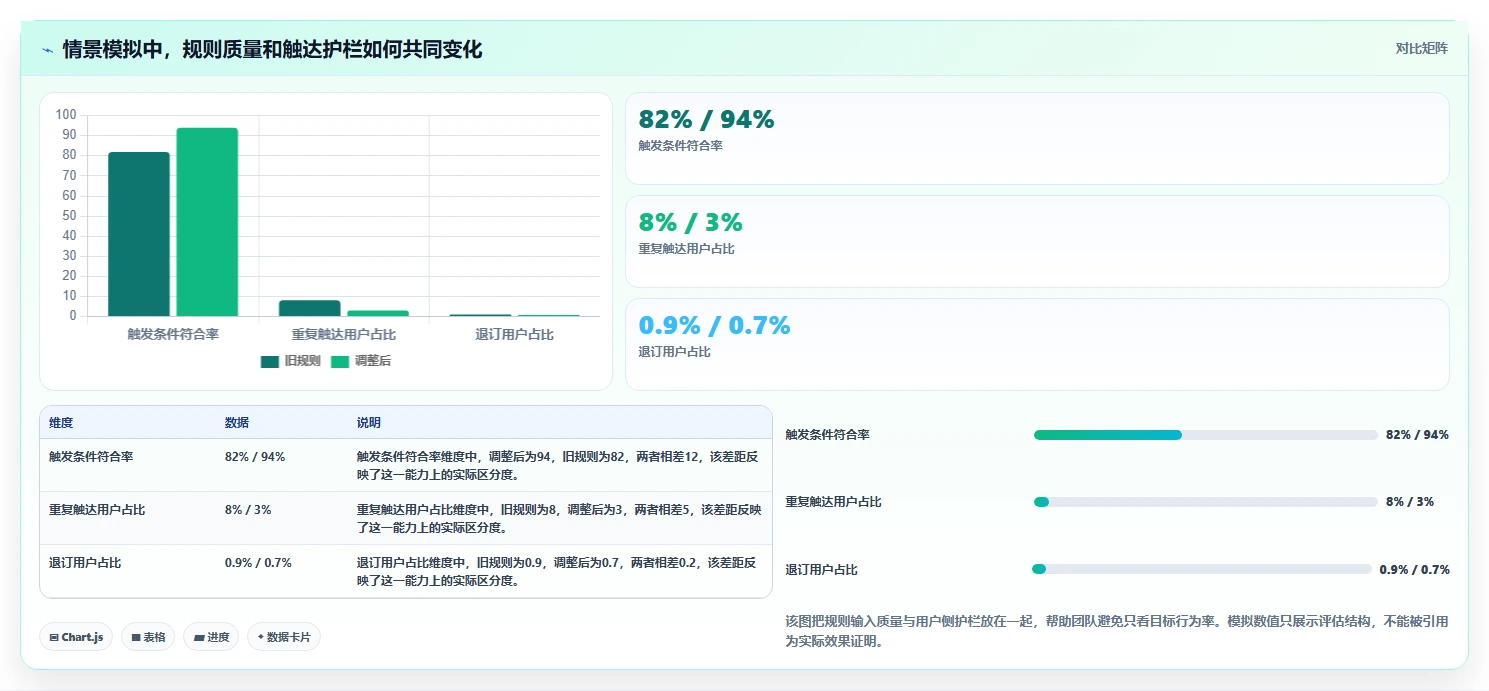Click the Chart.js tag
This screenshot has width=1489, height=691.
(76, 637)
